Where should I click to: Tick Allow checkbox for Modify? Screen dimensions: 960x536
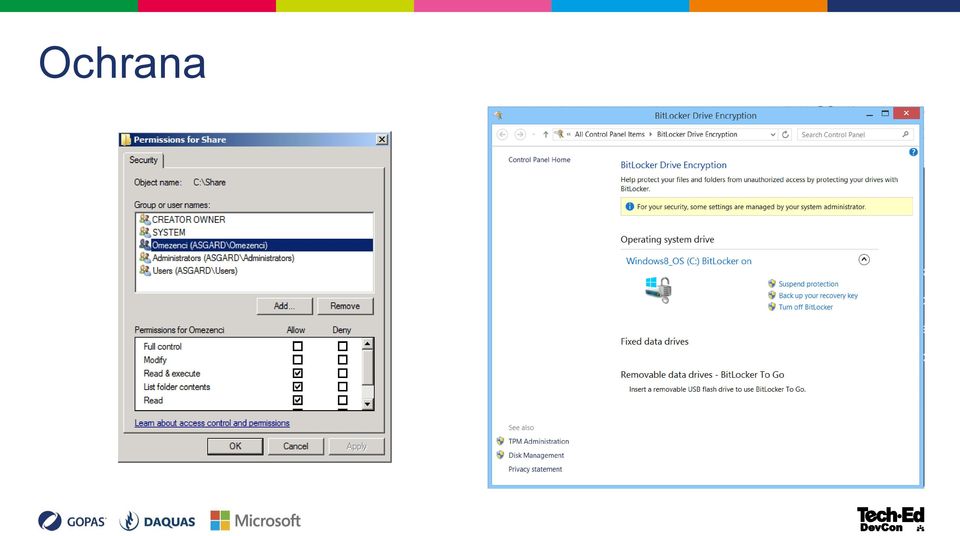pos(298,360)
